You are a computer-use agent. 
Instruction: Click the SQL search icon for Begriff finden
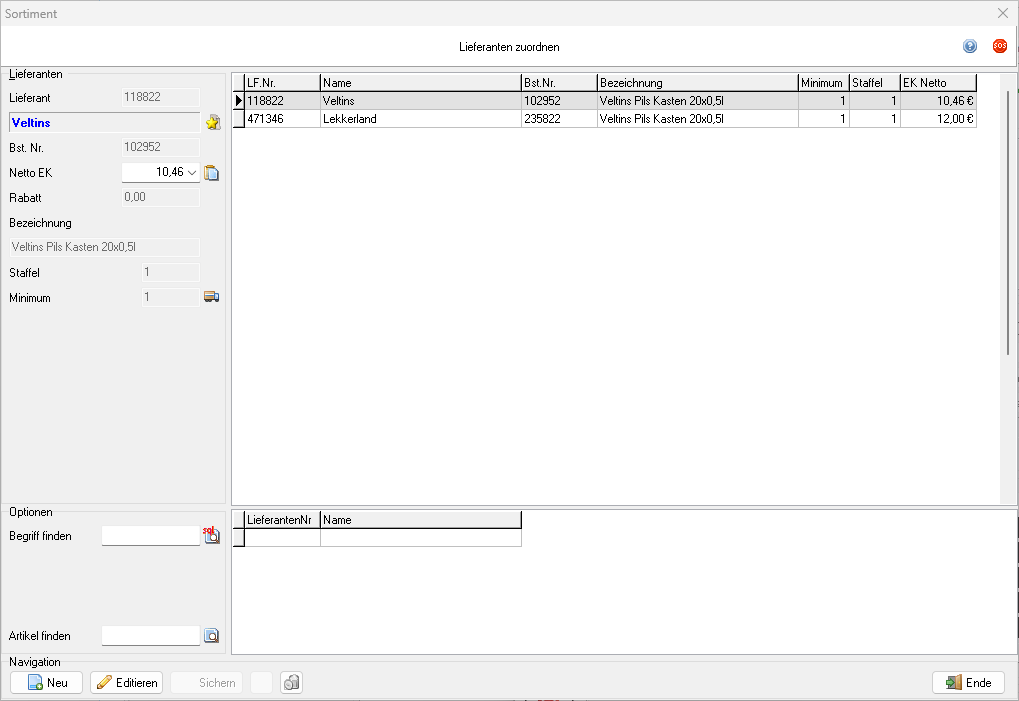211,536
